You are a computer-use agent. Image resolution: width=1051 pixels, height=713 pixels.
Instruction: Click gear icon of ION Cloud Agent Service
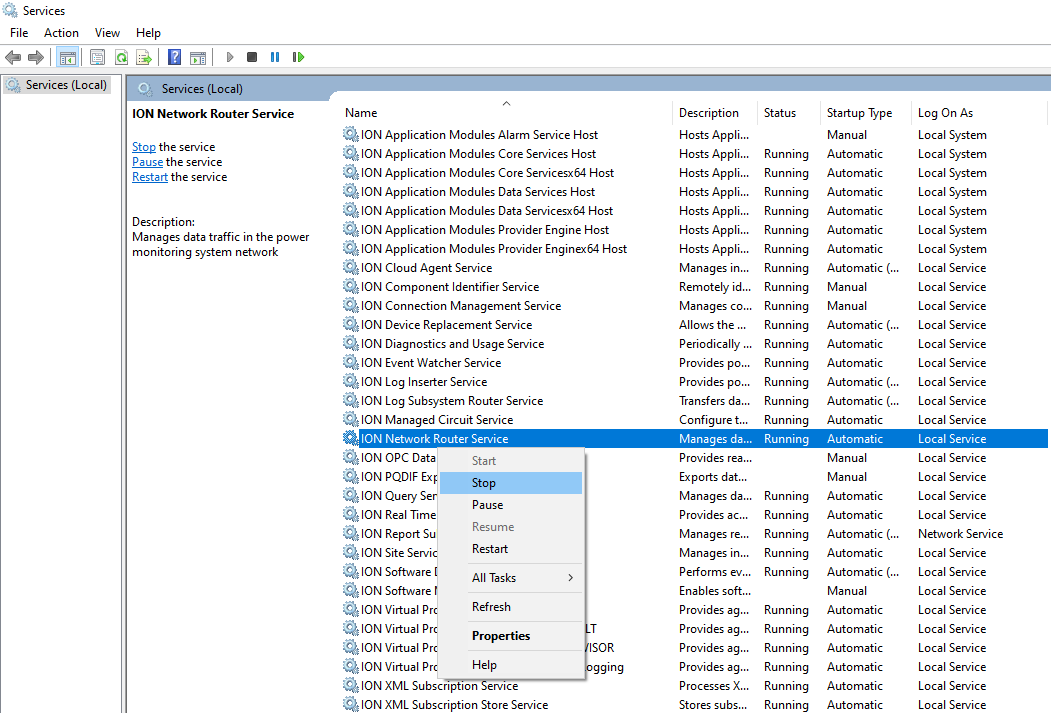pyautogui.click(x=351, y=267)
